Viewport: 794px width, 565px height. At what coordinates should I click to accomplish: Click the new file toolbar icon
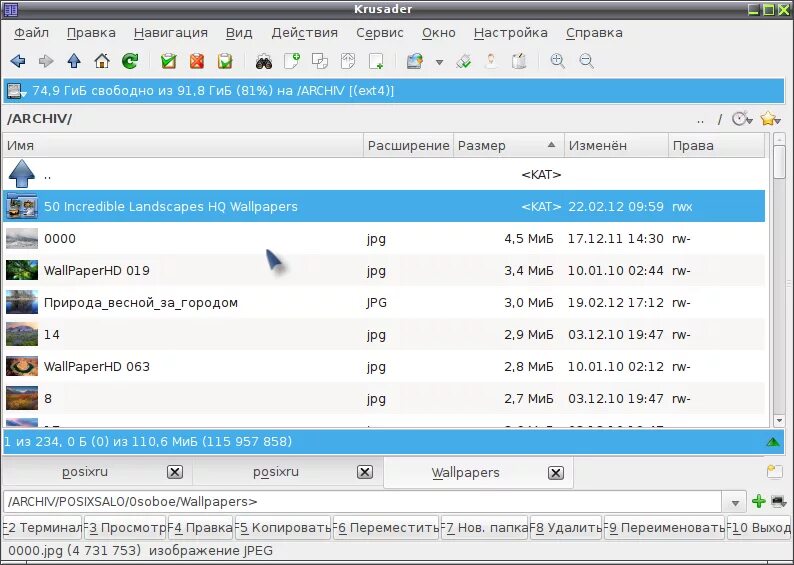click(x=376, y=61)
